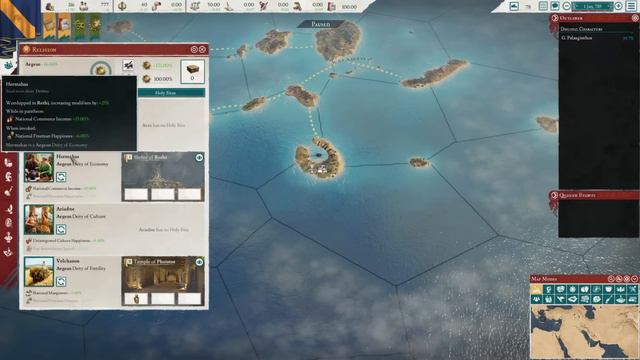Close the Religion panel
The height and width of the screenshot is (360, 640).
[202, 49]
